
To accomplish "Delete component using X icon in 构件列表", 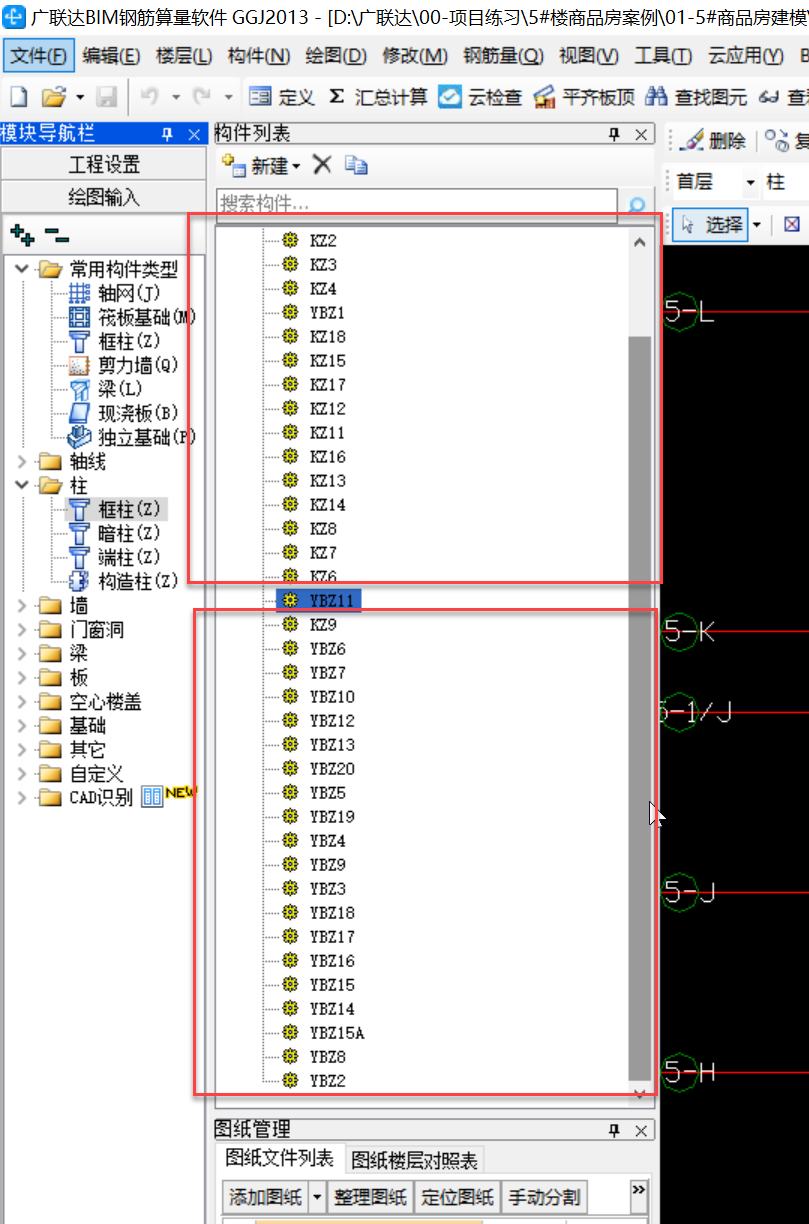I will [x=322, y=165].
